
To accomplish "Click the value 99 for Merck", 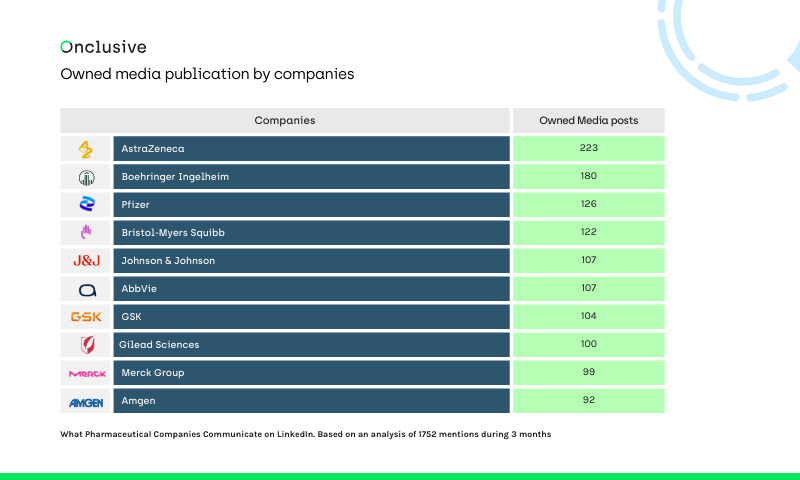I will pos(589,372).
